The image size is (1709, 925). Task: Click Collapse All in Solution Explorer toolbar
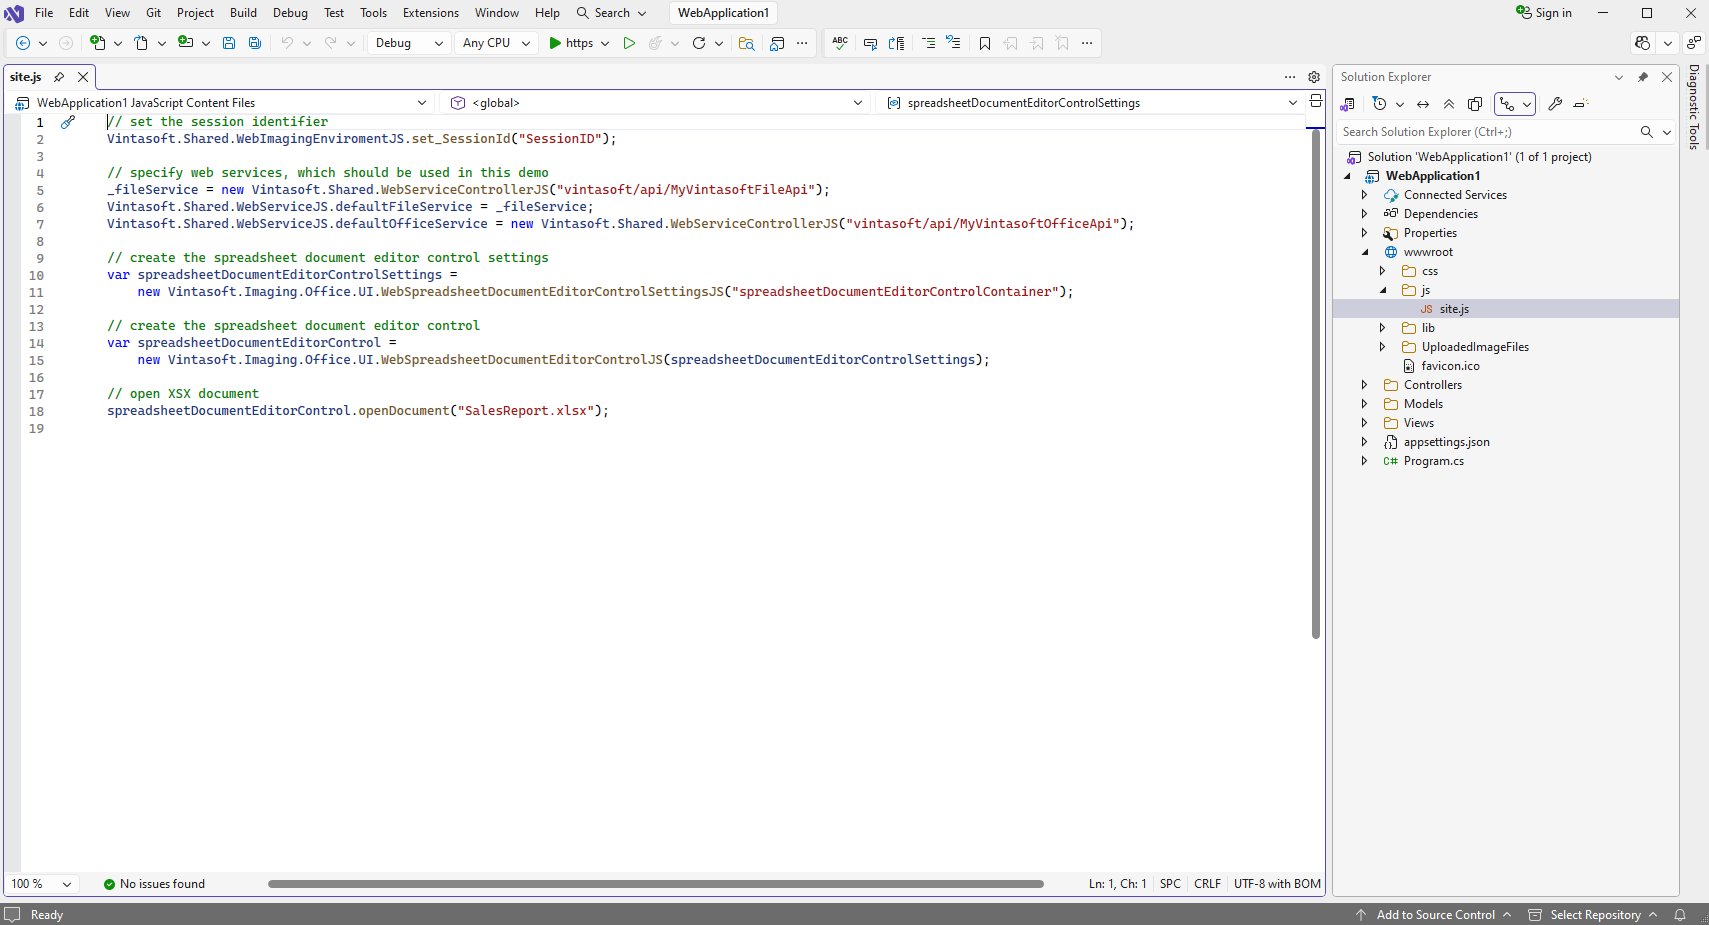[x=1449, y=104]
